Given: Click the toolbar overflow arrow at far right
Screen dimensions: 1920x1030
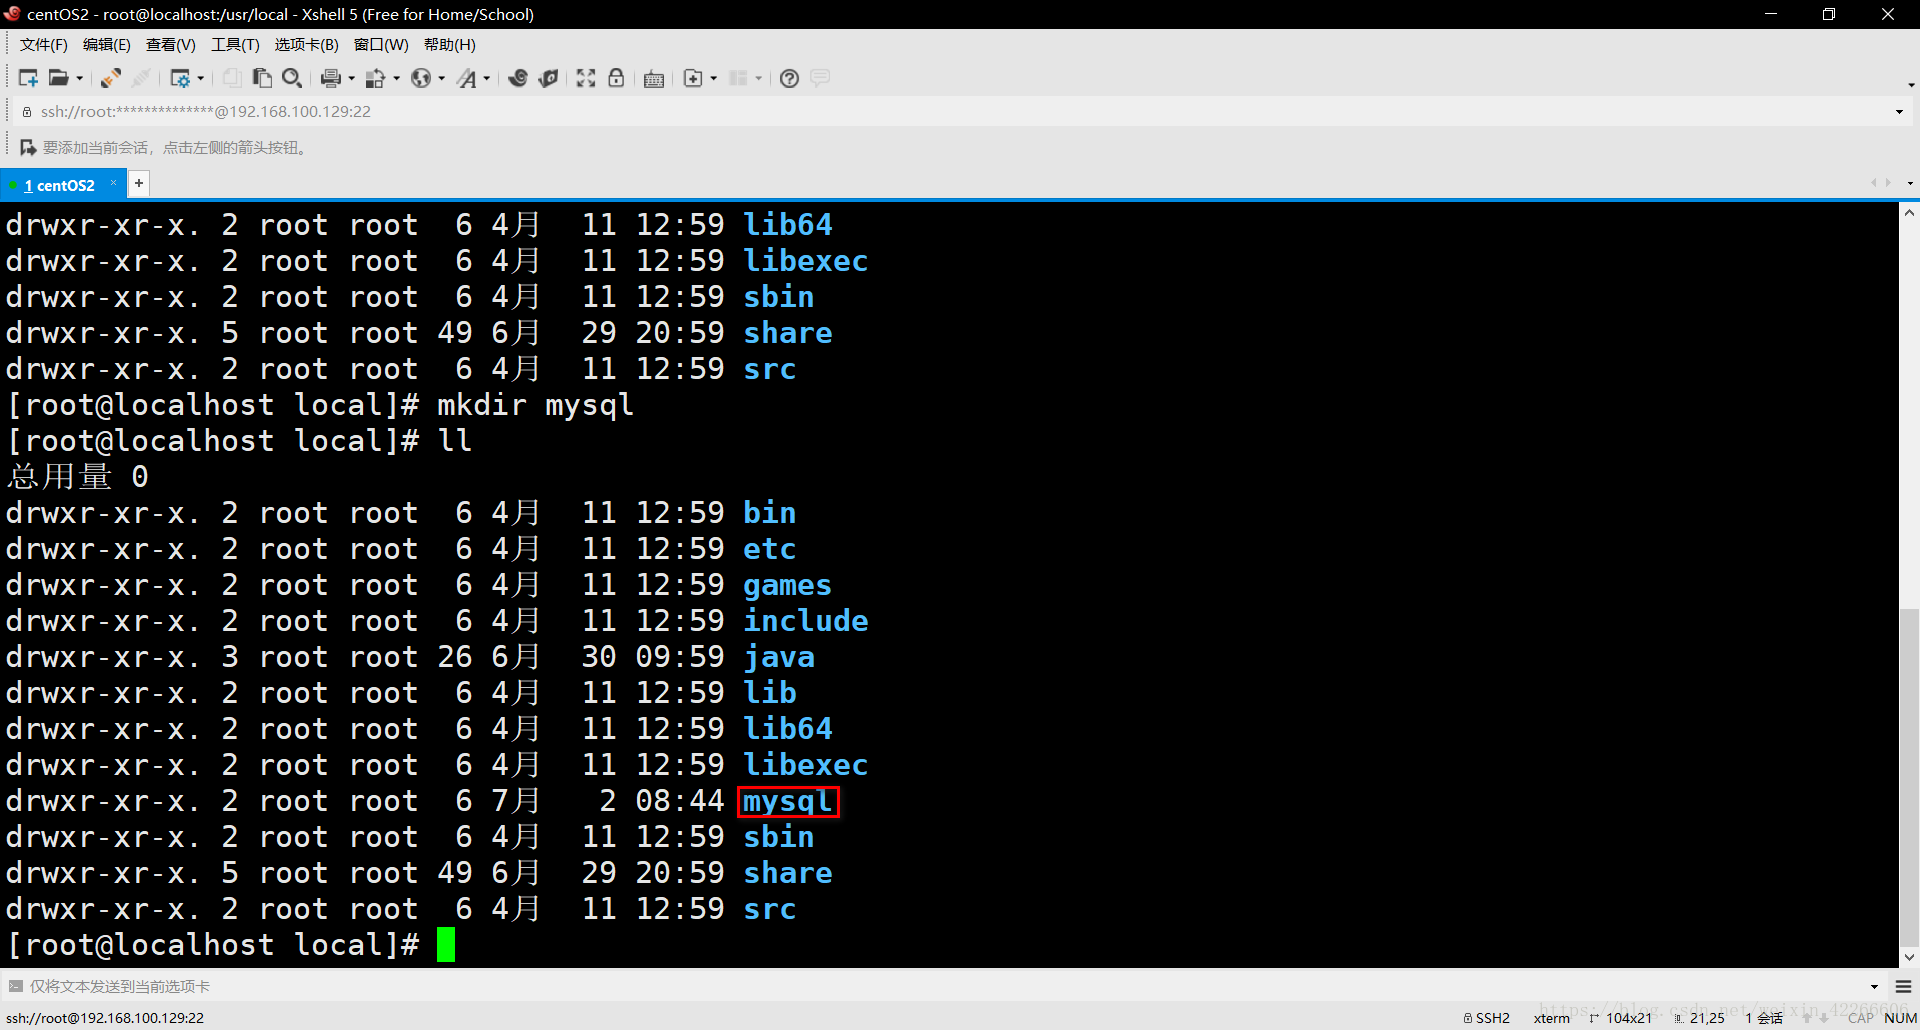Looking at the screenshot, I should tap(1911, 85).
